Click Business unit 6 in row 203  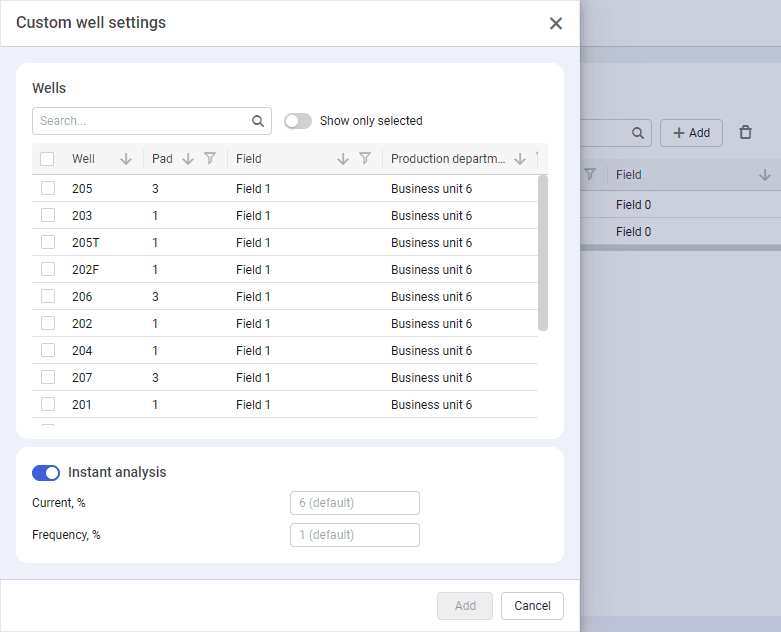(431, 216)
